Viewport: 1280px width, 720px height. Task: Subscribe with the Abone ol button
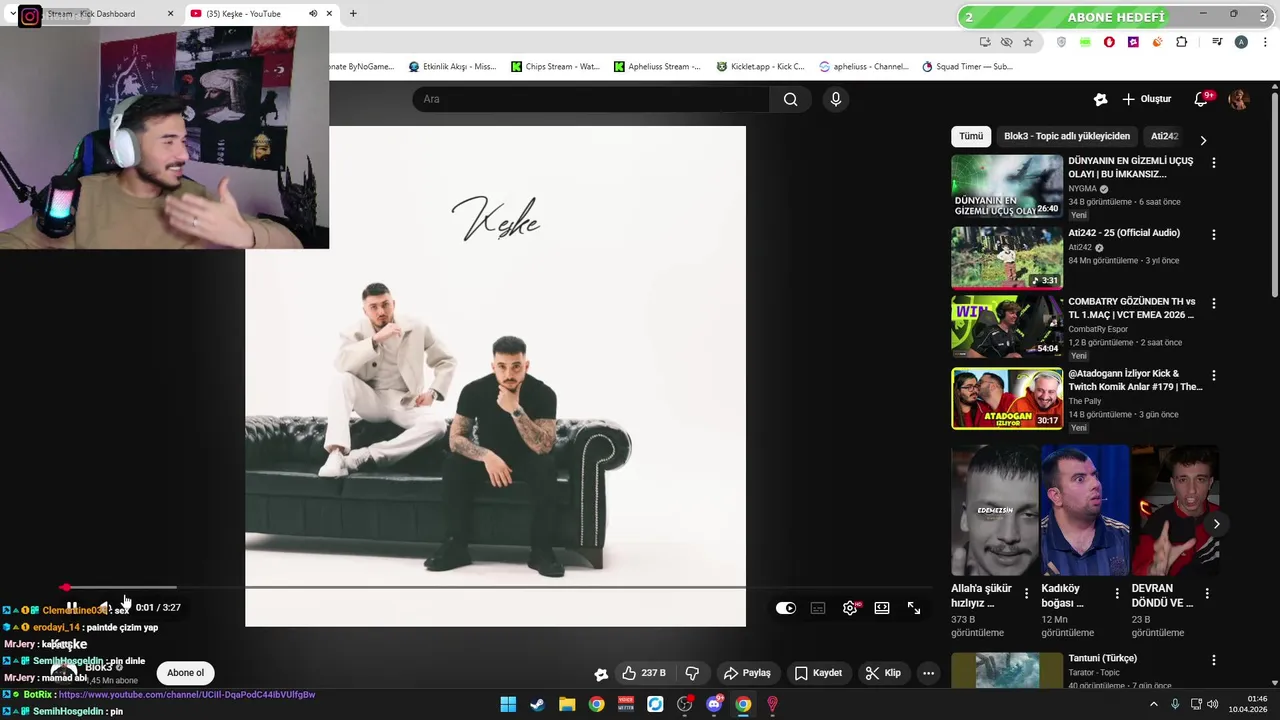(185, 673)
